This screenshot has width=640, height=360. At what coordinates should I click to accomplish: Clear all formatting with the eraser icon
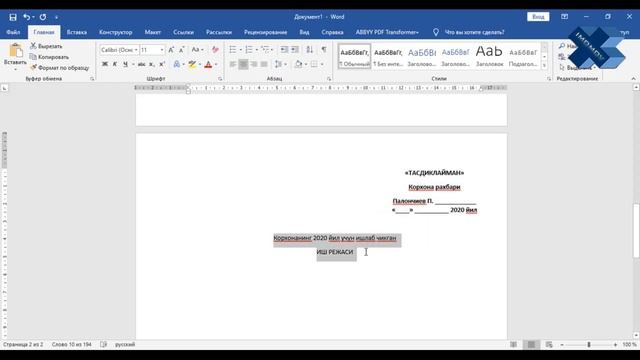pos(216,50)
